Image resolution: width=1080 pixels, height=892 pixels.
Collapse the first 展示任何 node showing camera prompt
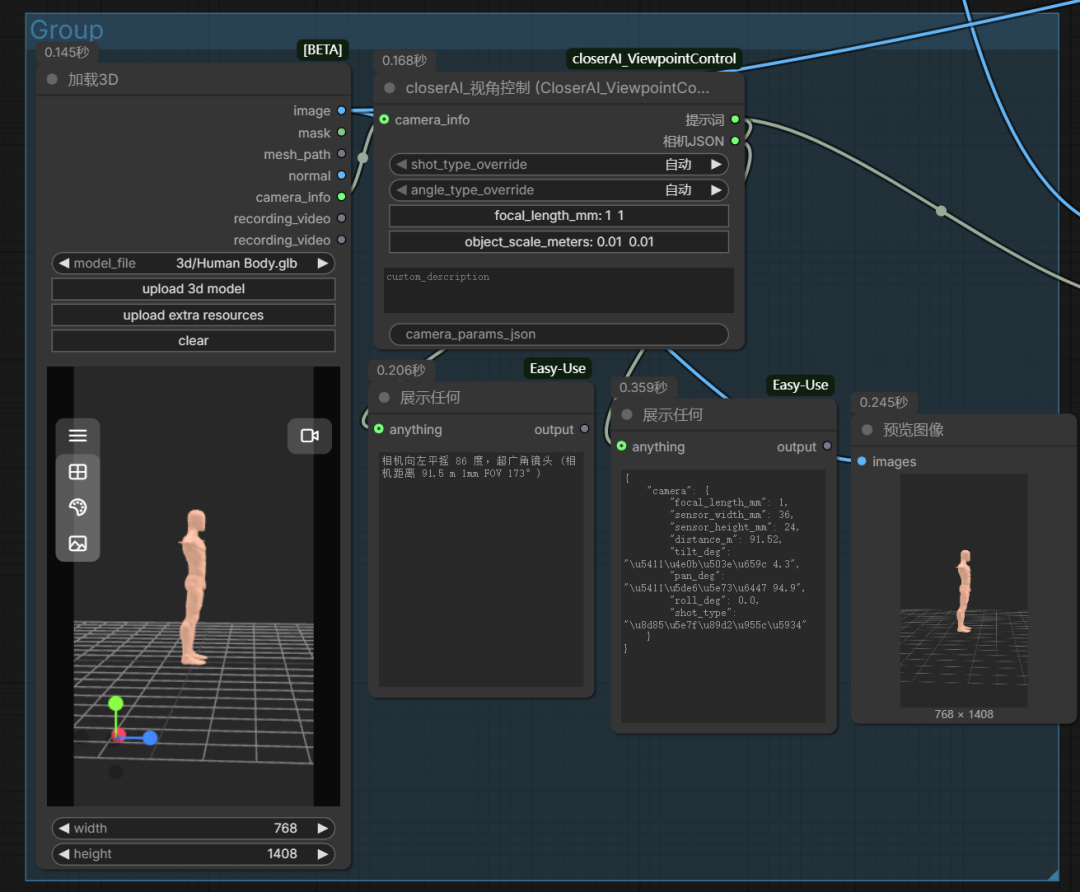[x=384, y=397]
